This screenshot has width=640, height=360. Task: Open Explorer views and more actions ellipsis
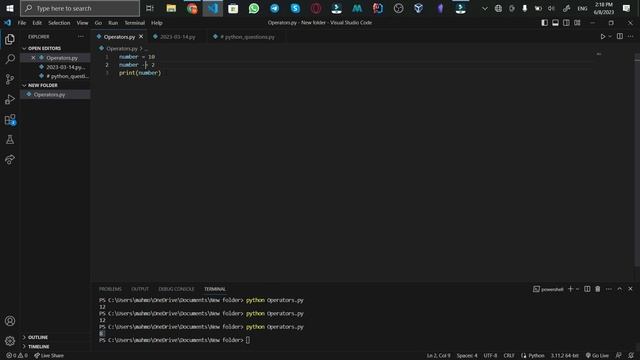[81, 36]
